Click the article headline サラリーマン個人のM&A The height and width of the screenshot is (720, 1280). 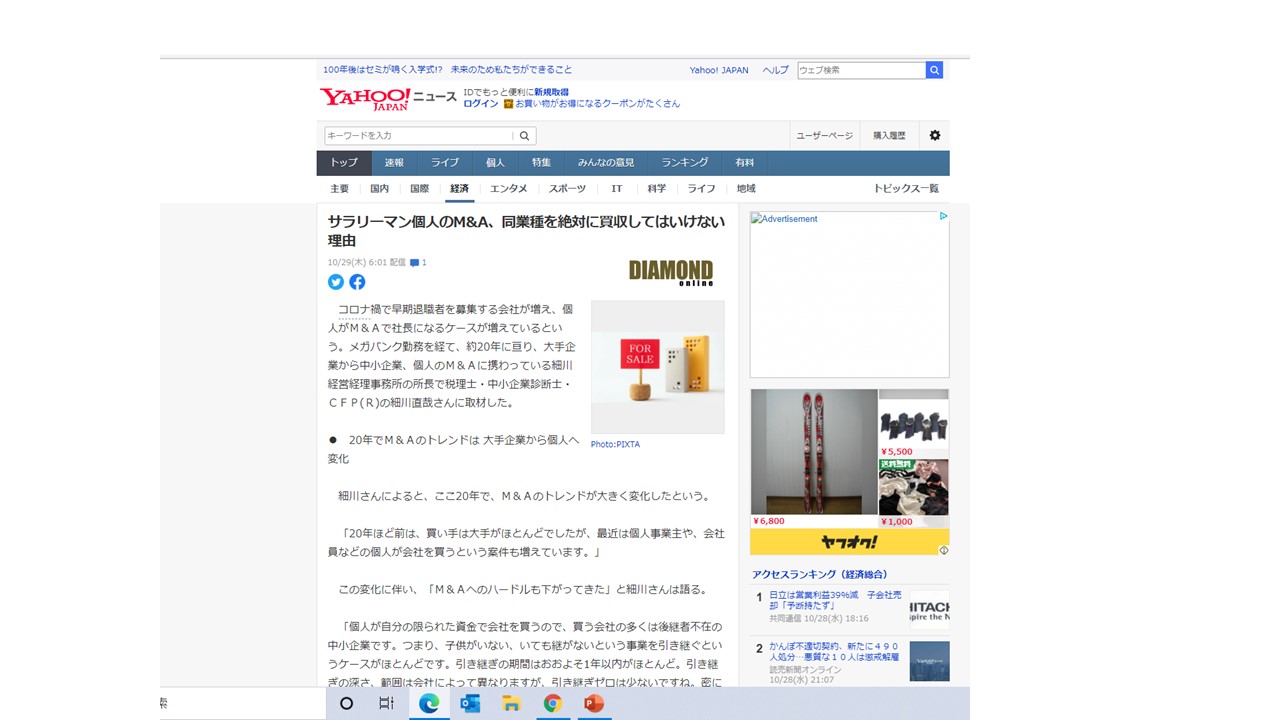526,231
